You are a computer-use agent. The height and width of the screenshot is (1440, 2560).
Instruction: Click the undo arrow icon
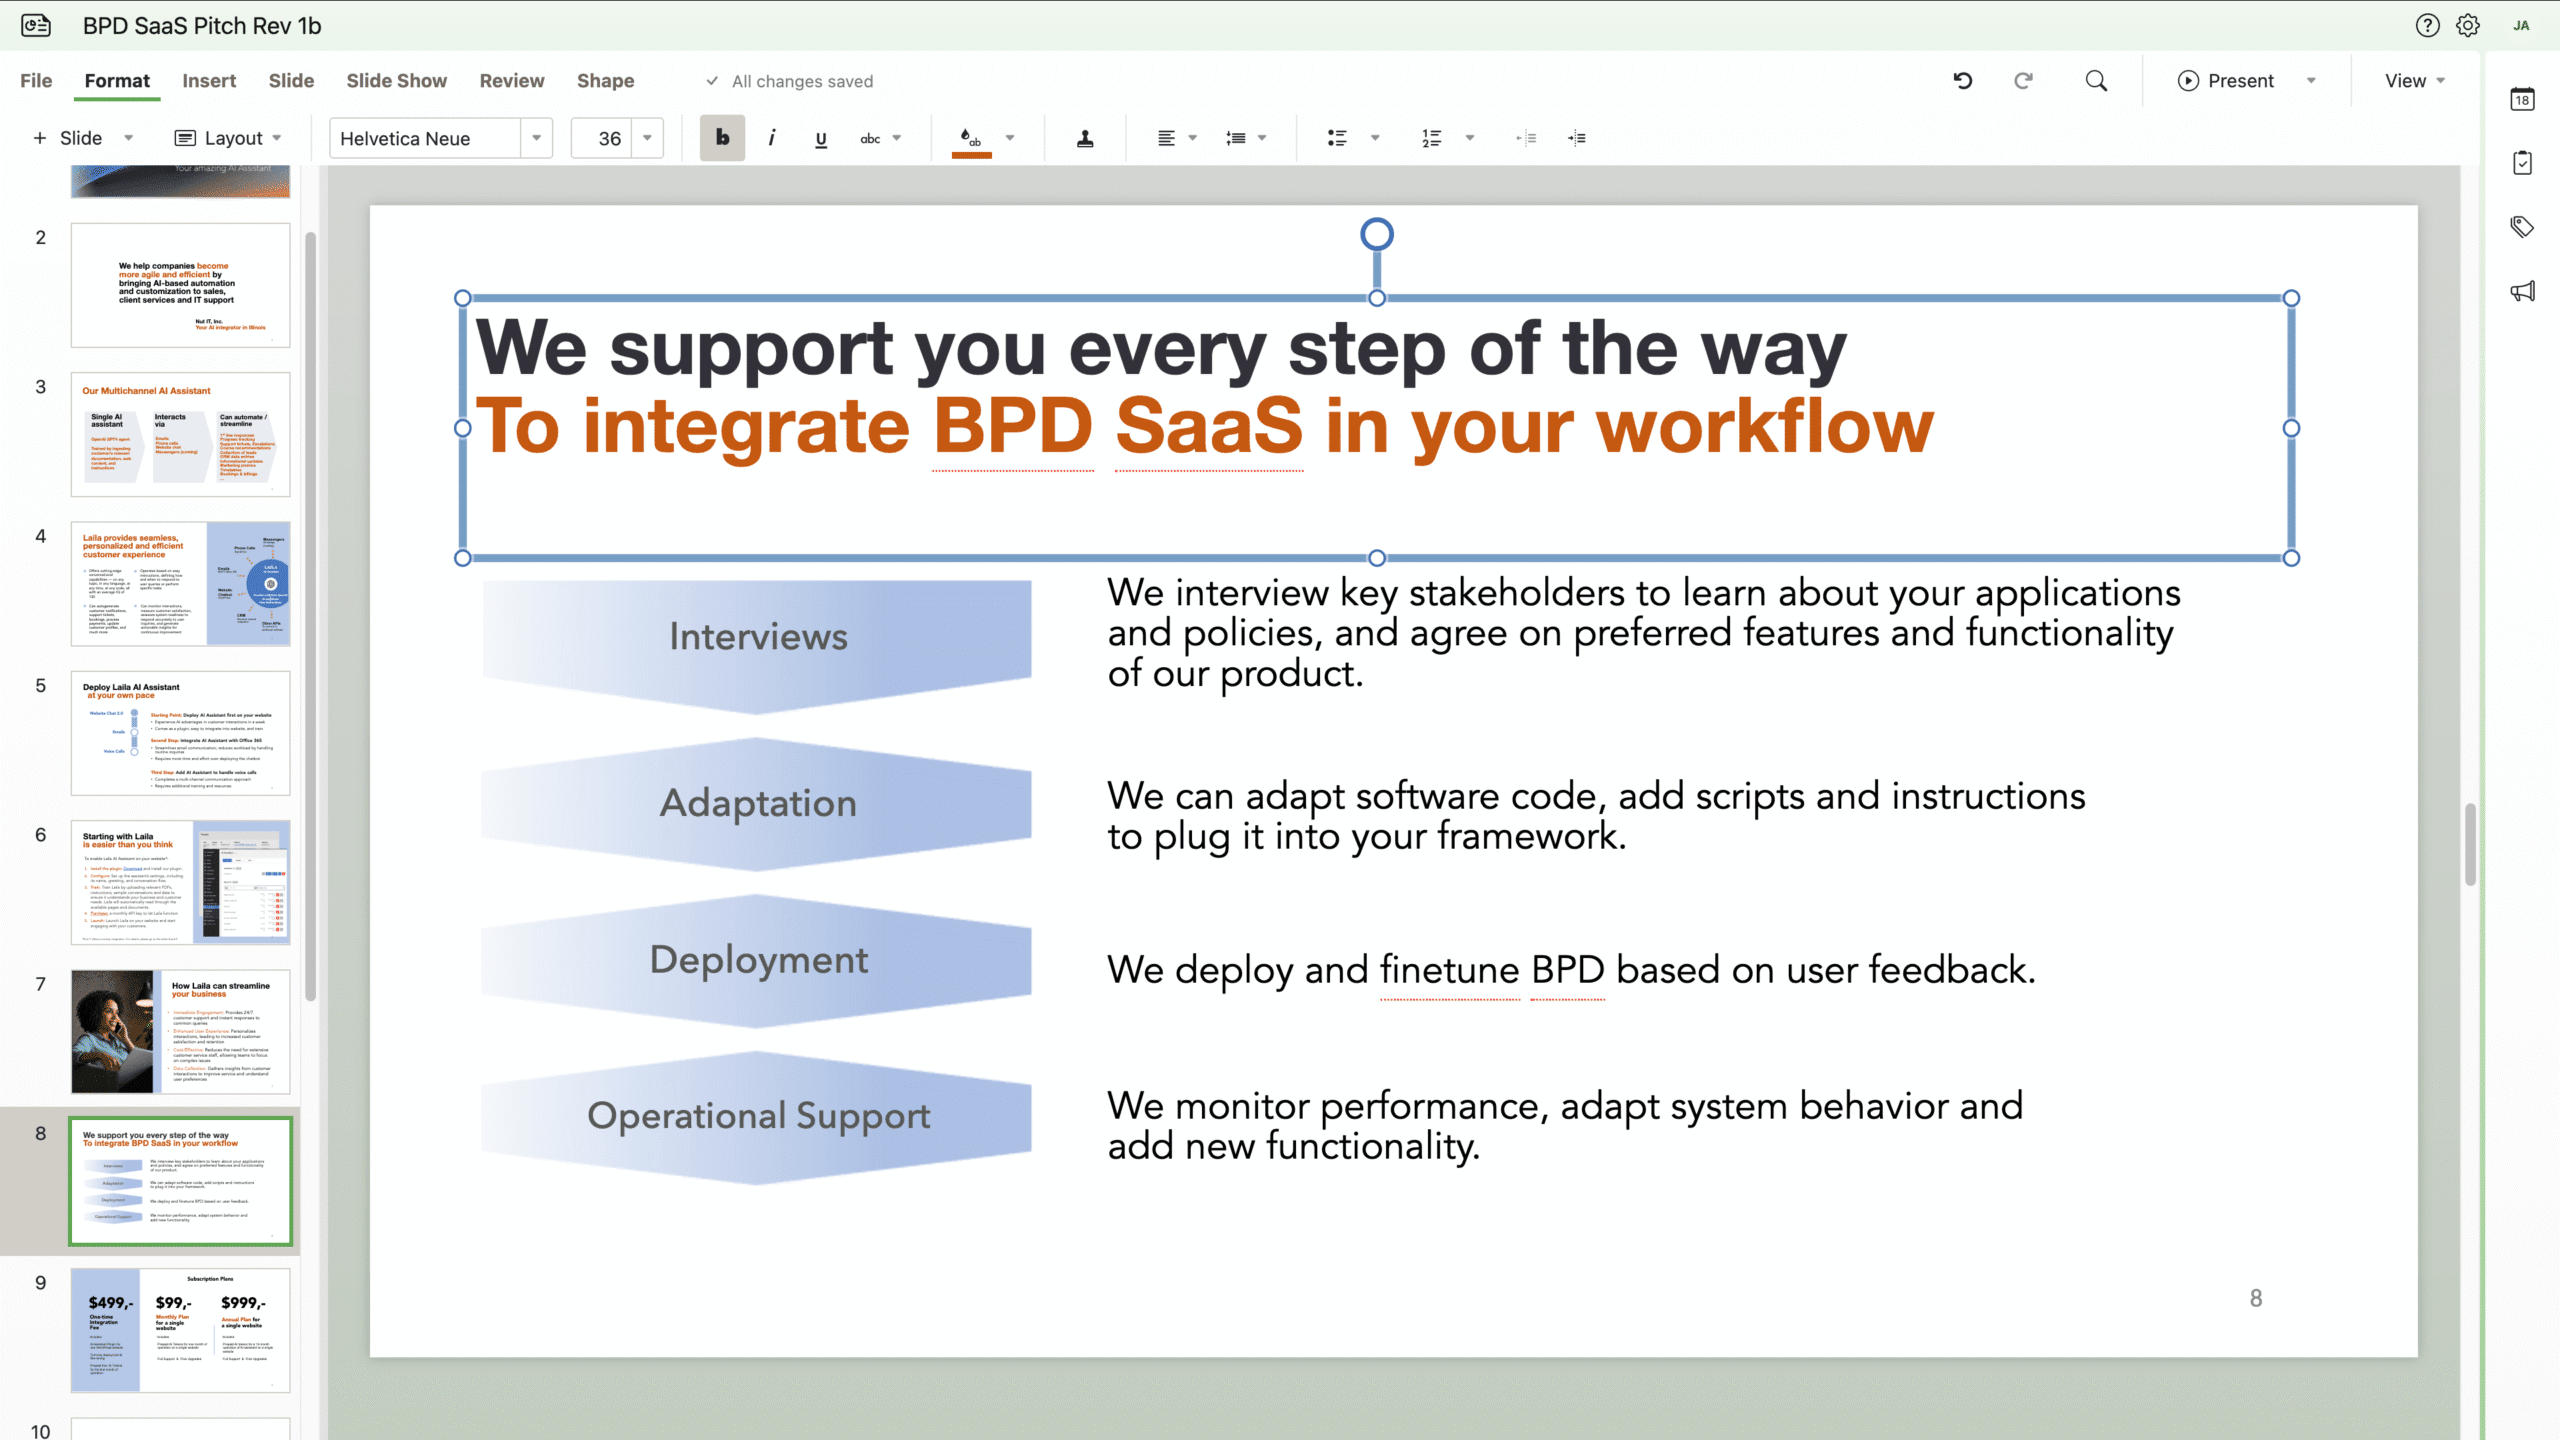point(1962,81)
